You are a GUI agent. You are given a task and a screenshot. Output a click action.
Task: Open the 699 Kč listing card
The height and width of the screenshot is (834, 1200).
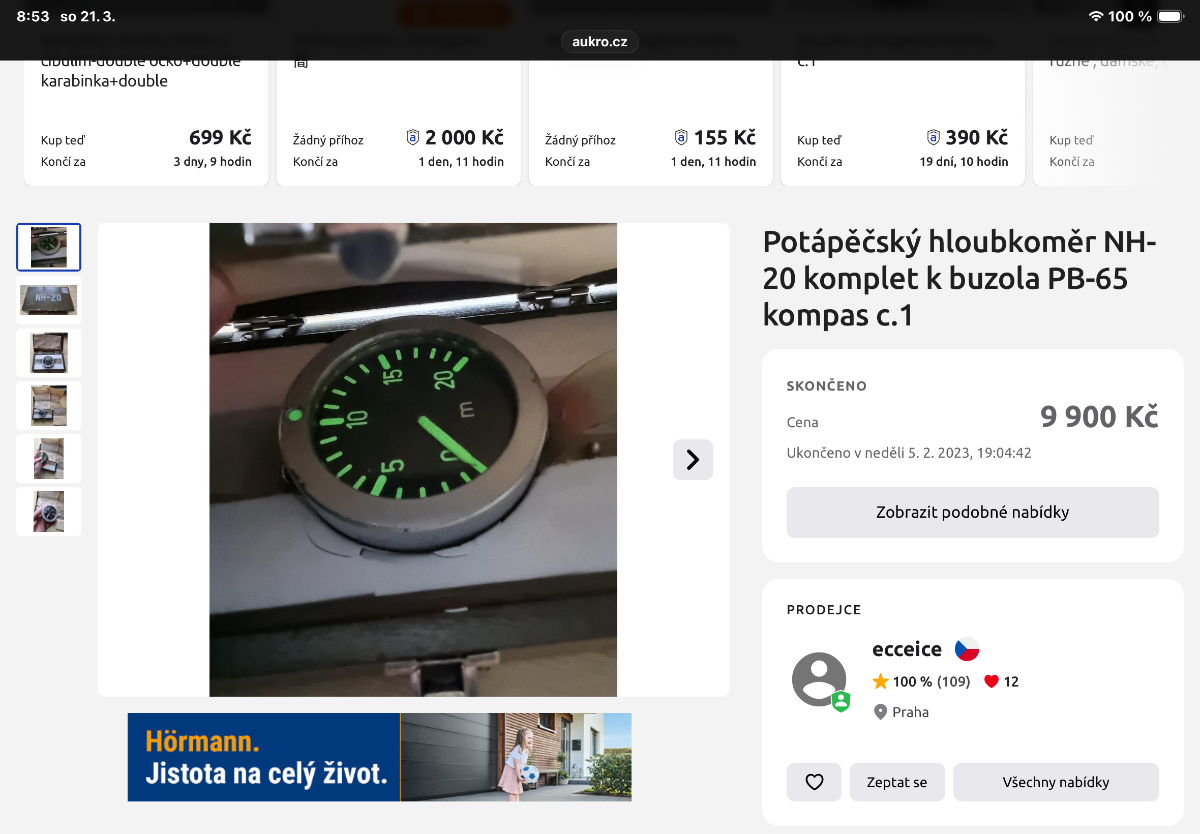pos(146,120)
